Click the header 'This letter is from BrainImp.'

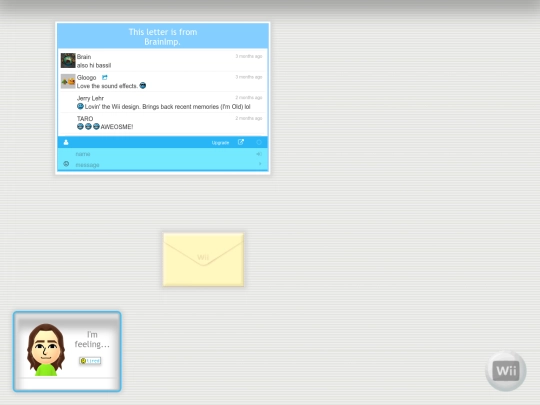pyautogui.click(x=163, y=37)
